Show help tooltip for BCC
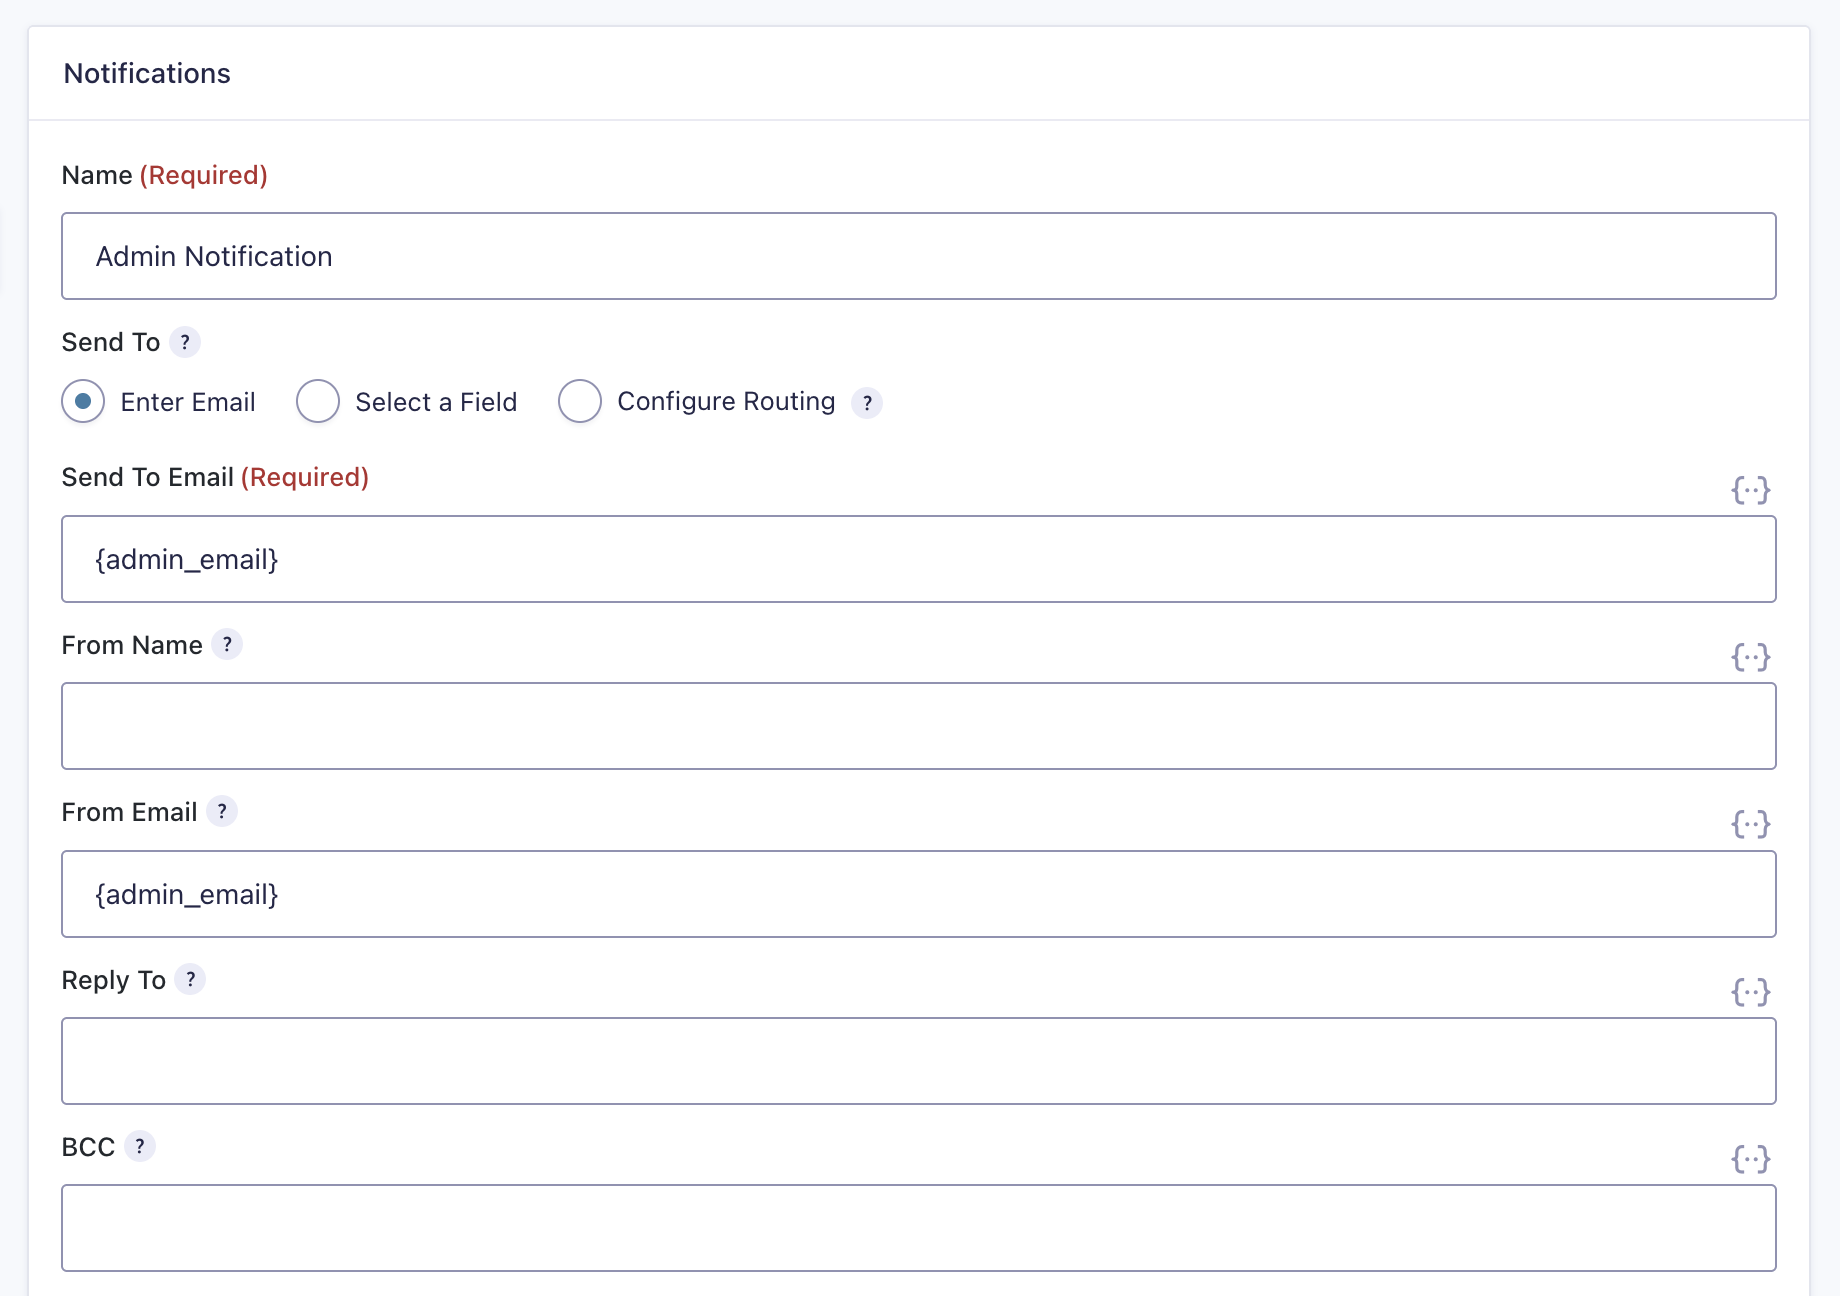 point(140,1146)
